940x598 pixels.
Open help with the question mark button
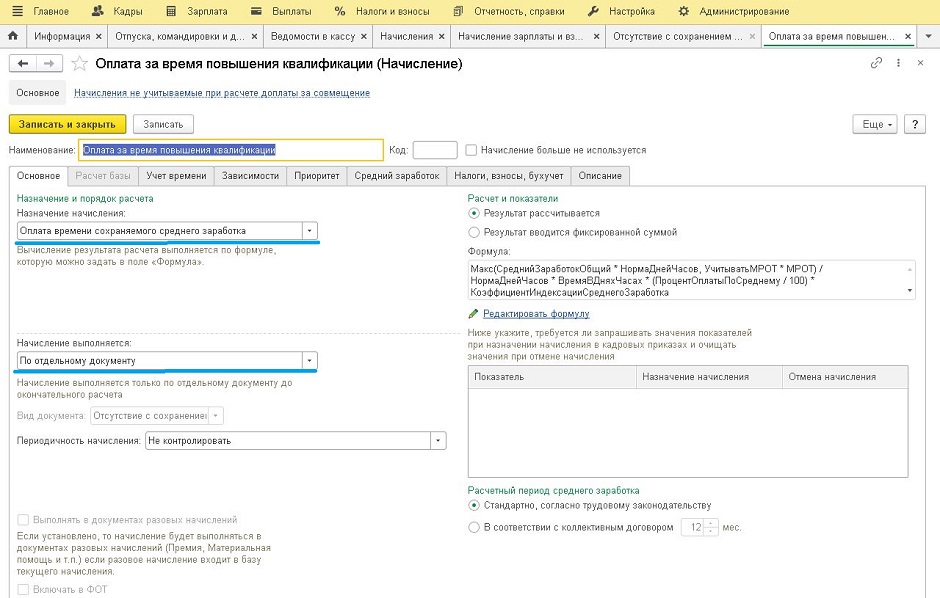click(914, 124)
